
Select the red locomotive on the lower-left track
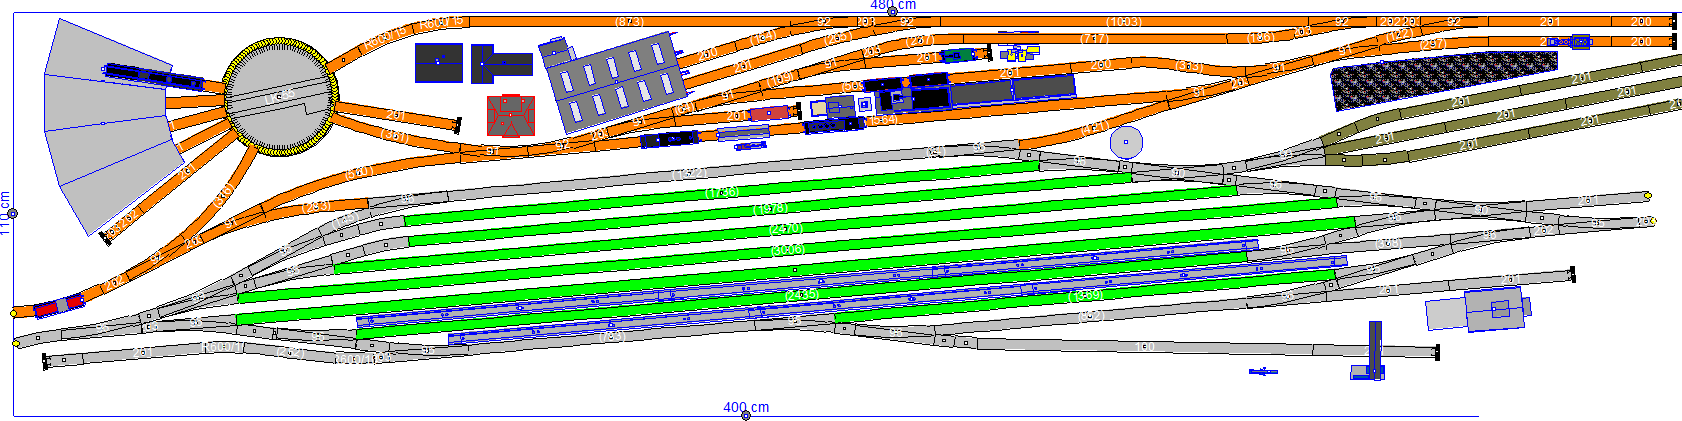(59, 305)
